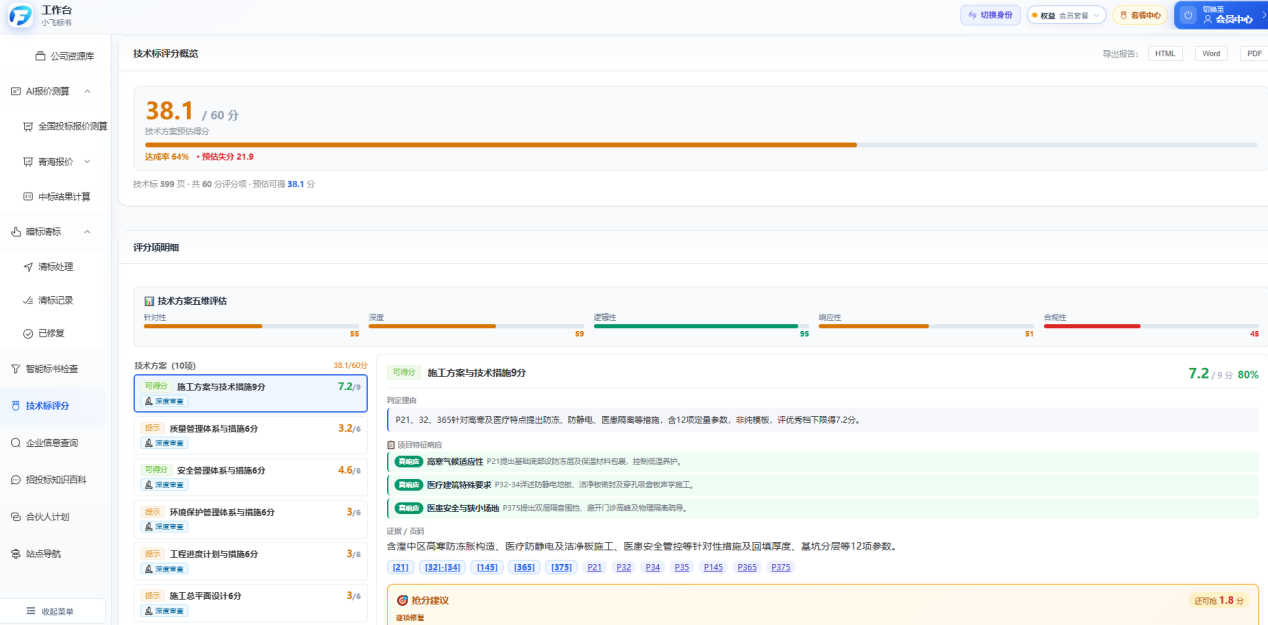Click the 切换身份 button

pos(990,15)
